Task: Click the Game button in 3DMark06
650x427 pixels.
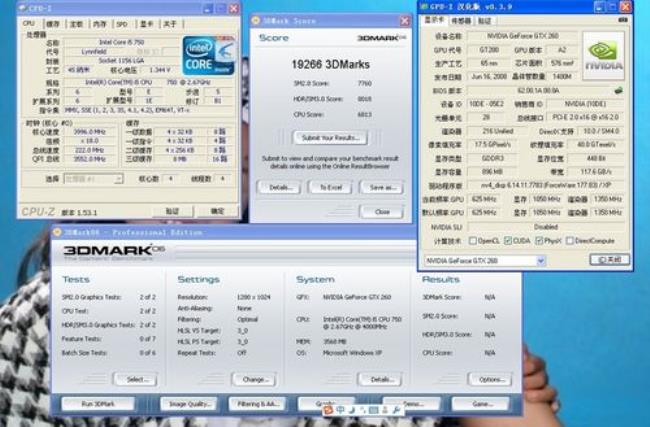Action: (x=481, y=403)
